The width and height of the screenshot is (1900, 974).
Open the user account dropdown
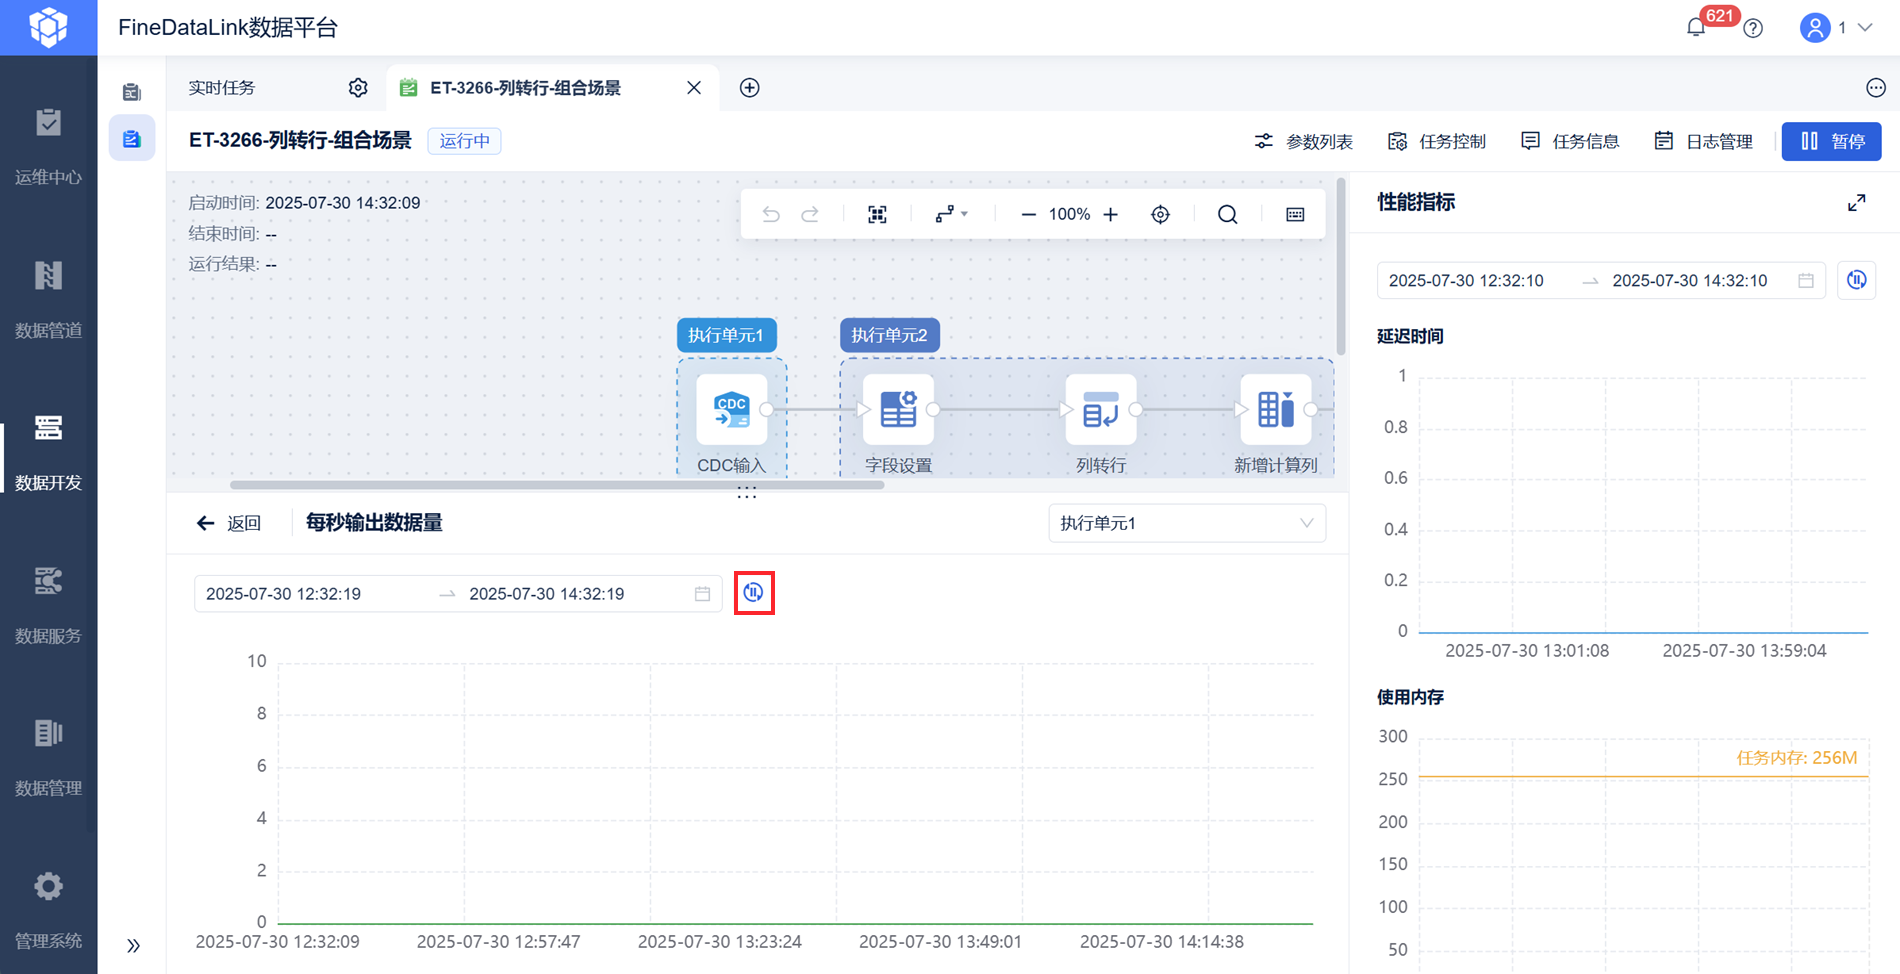click(x=1836, y=28)
